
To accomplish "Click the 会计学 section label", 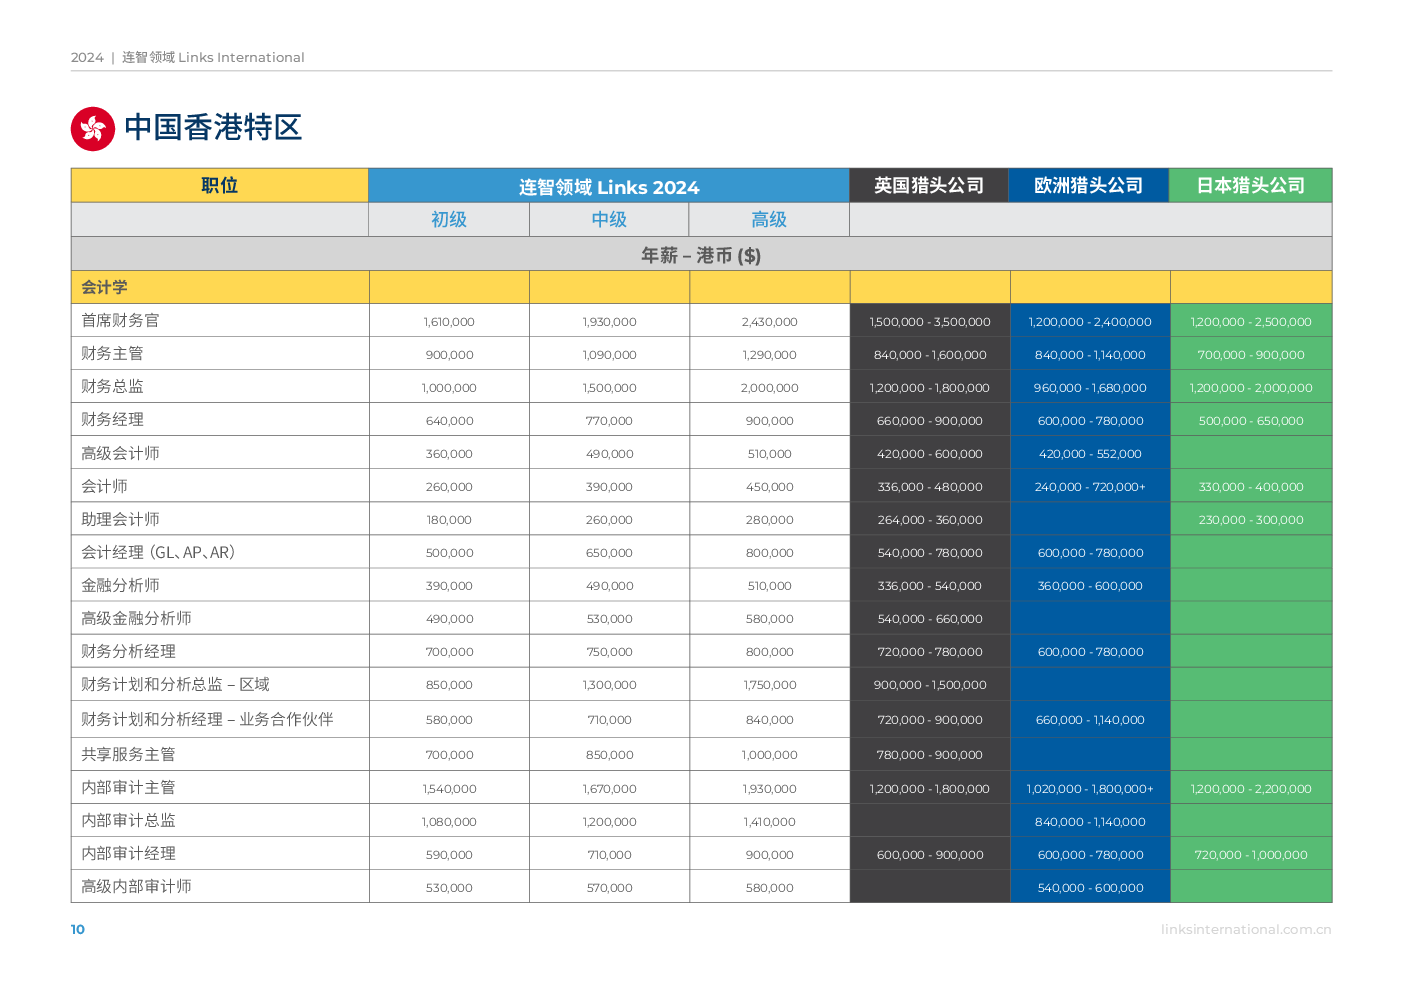I will point(104,287).
